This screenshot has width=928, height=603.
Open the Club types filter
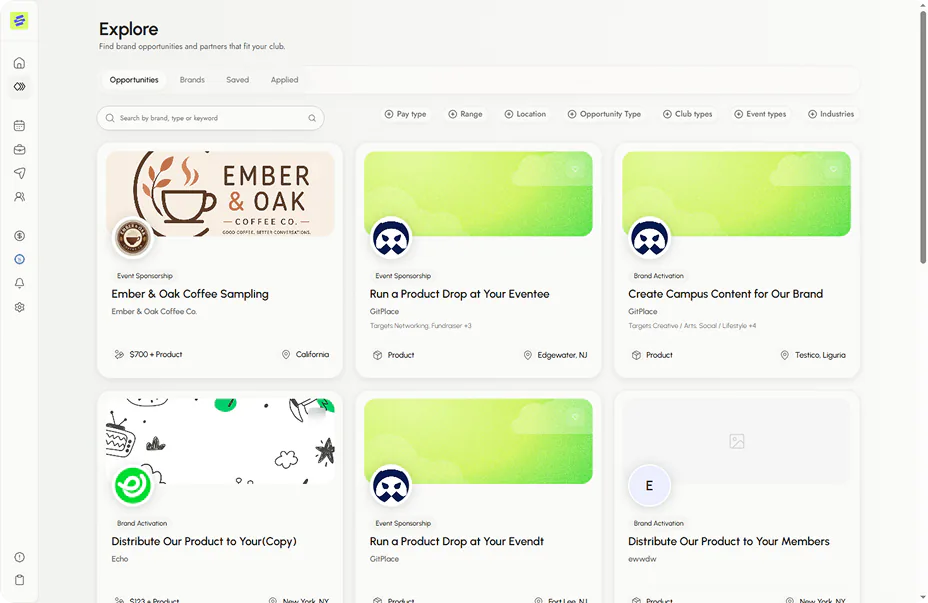(x=688, y=114)
